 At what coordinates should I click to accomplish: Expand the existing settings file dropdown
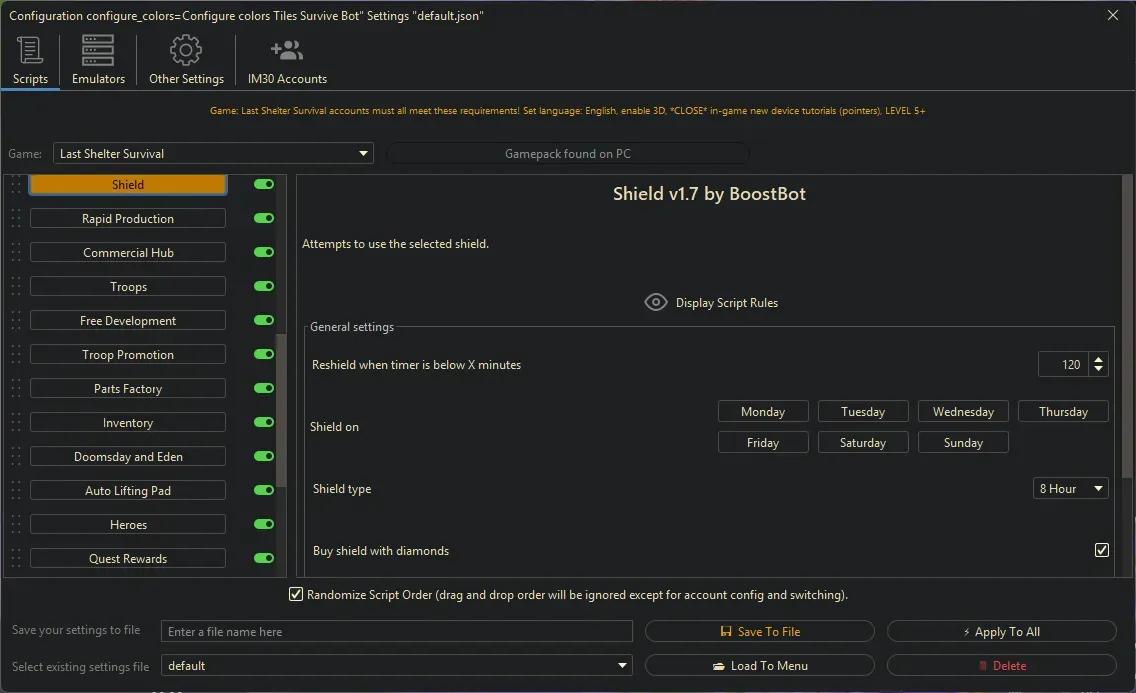[x=396, y=665]
